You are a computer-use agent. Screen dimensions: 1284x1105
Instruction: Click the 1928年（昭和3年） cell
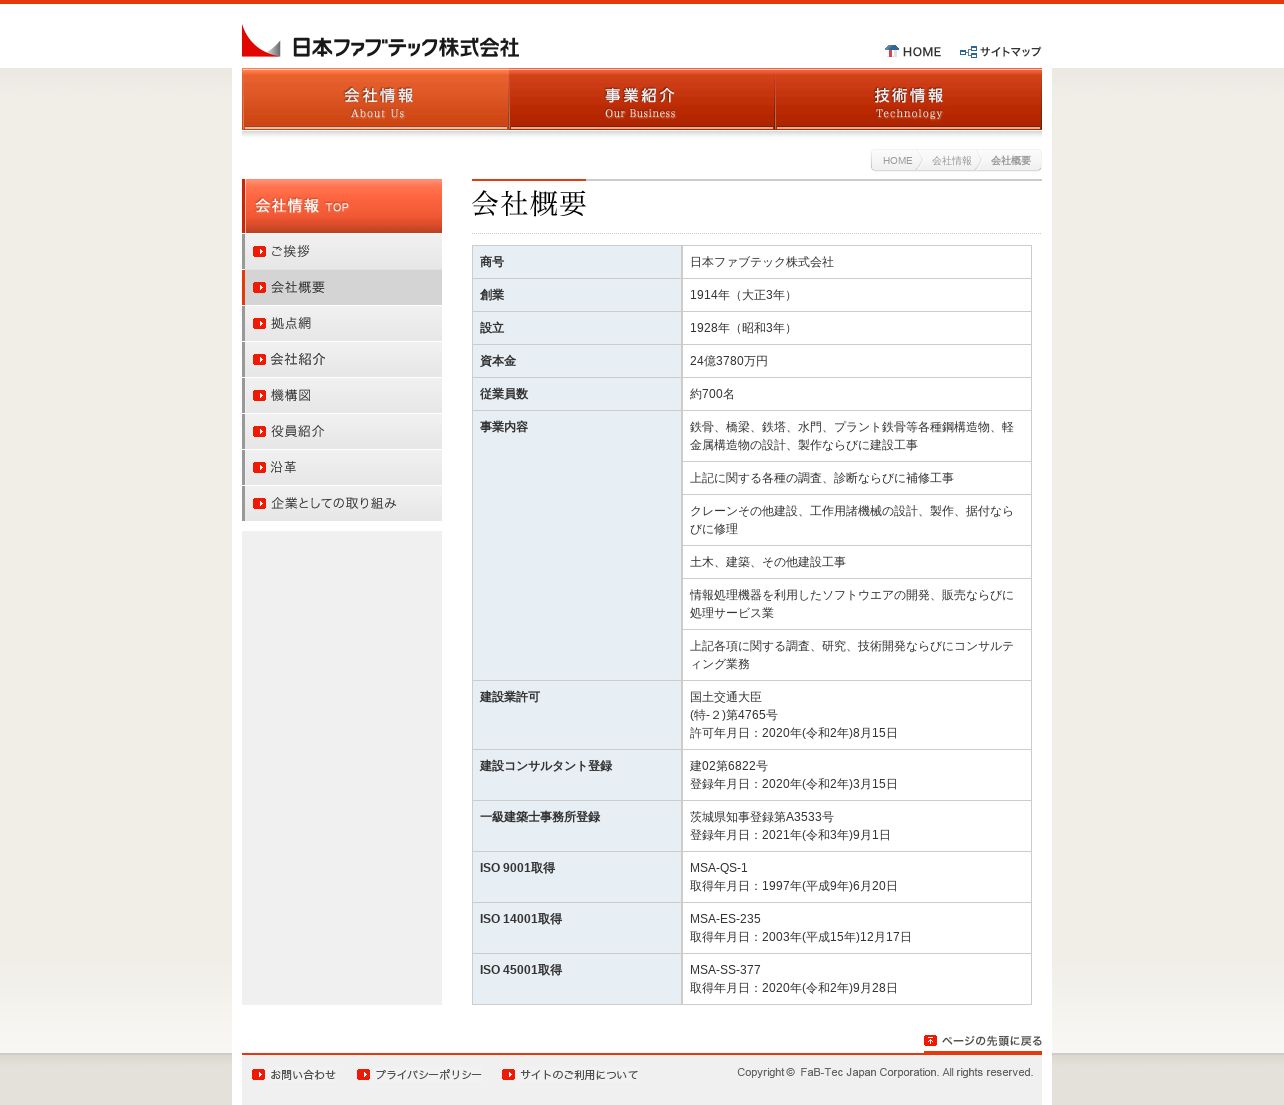pyautogui.click(x=856, y=328)
